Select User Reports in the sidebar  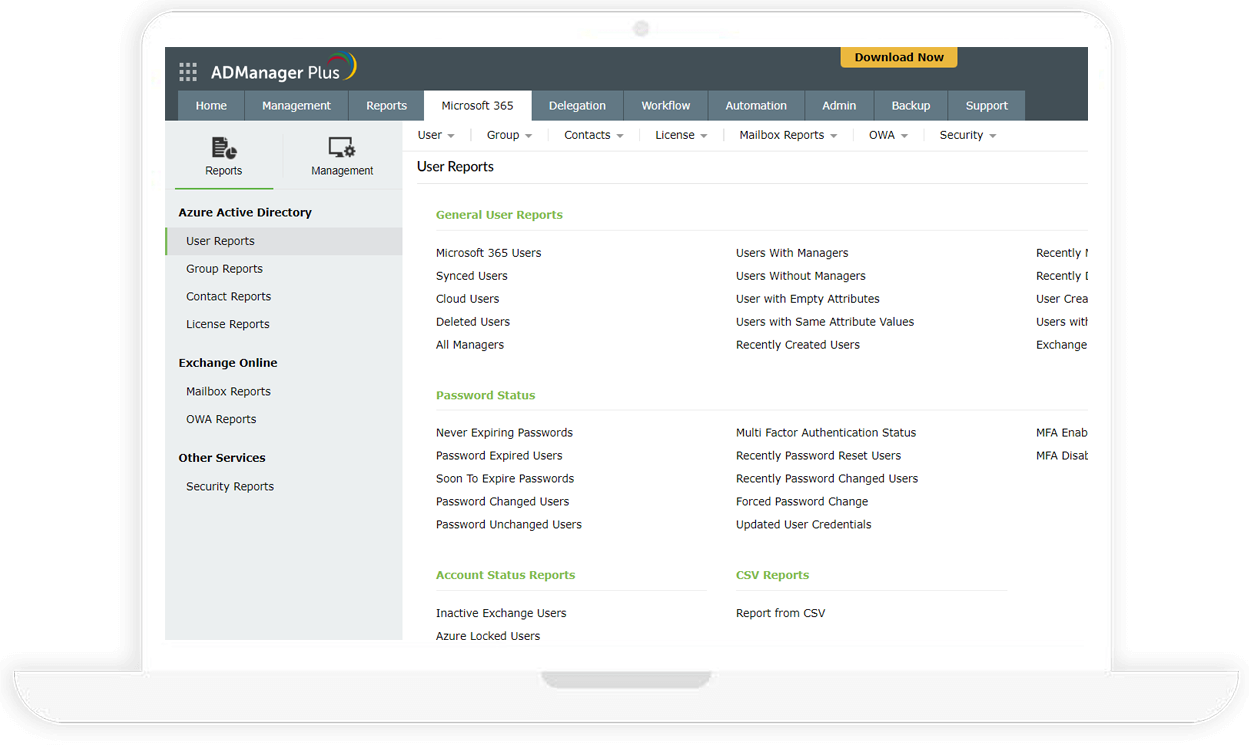coord(284,241)
